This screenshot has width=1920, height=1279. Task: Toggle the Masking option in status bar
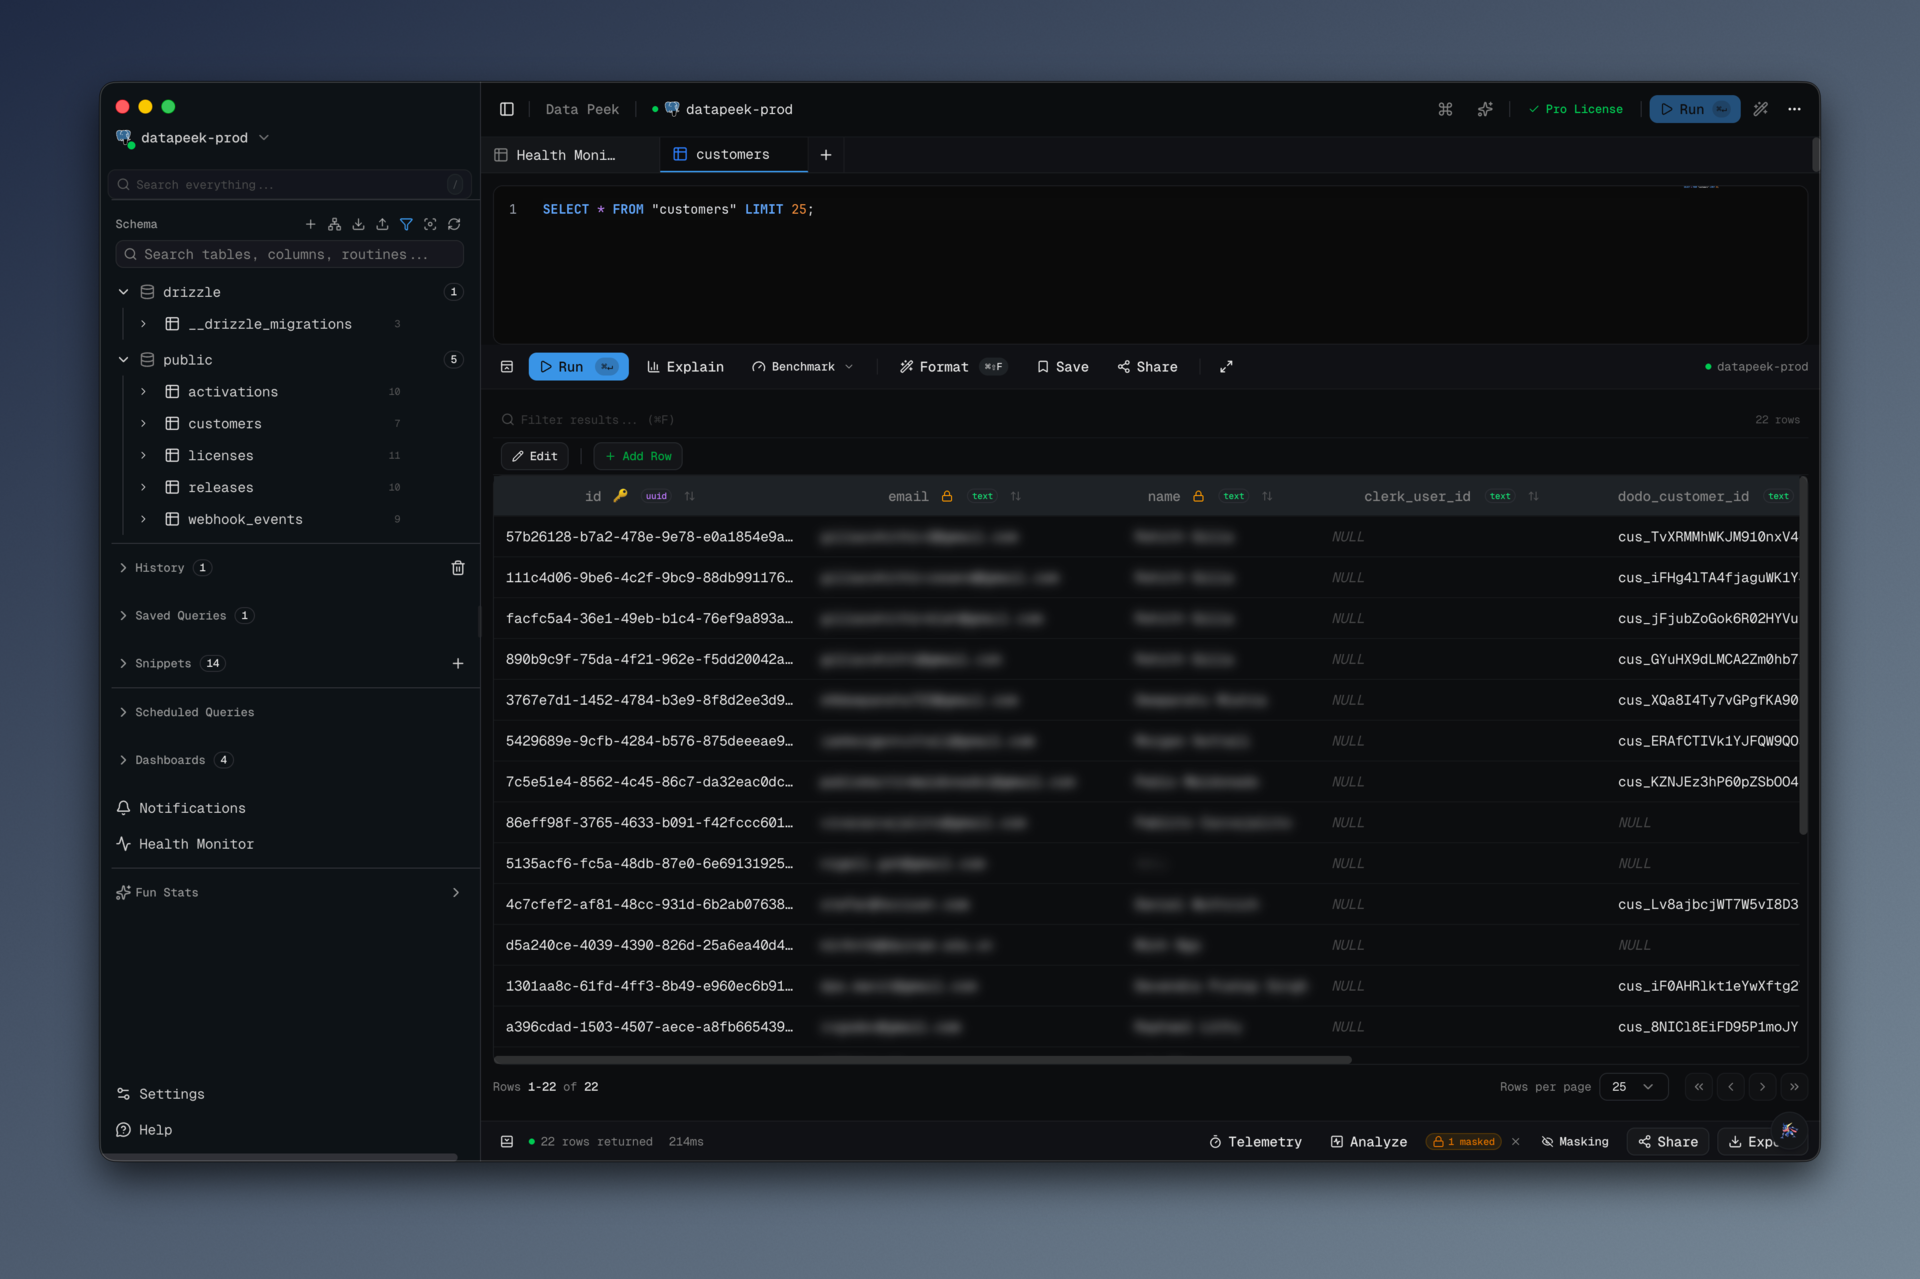1575,1142
